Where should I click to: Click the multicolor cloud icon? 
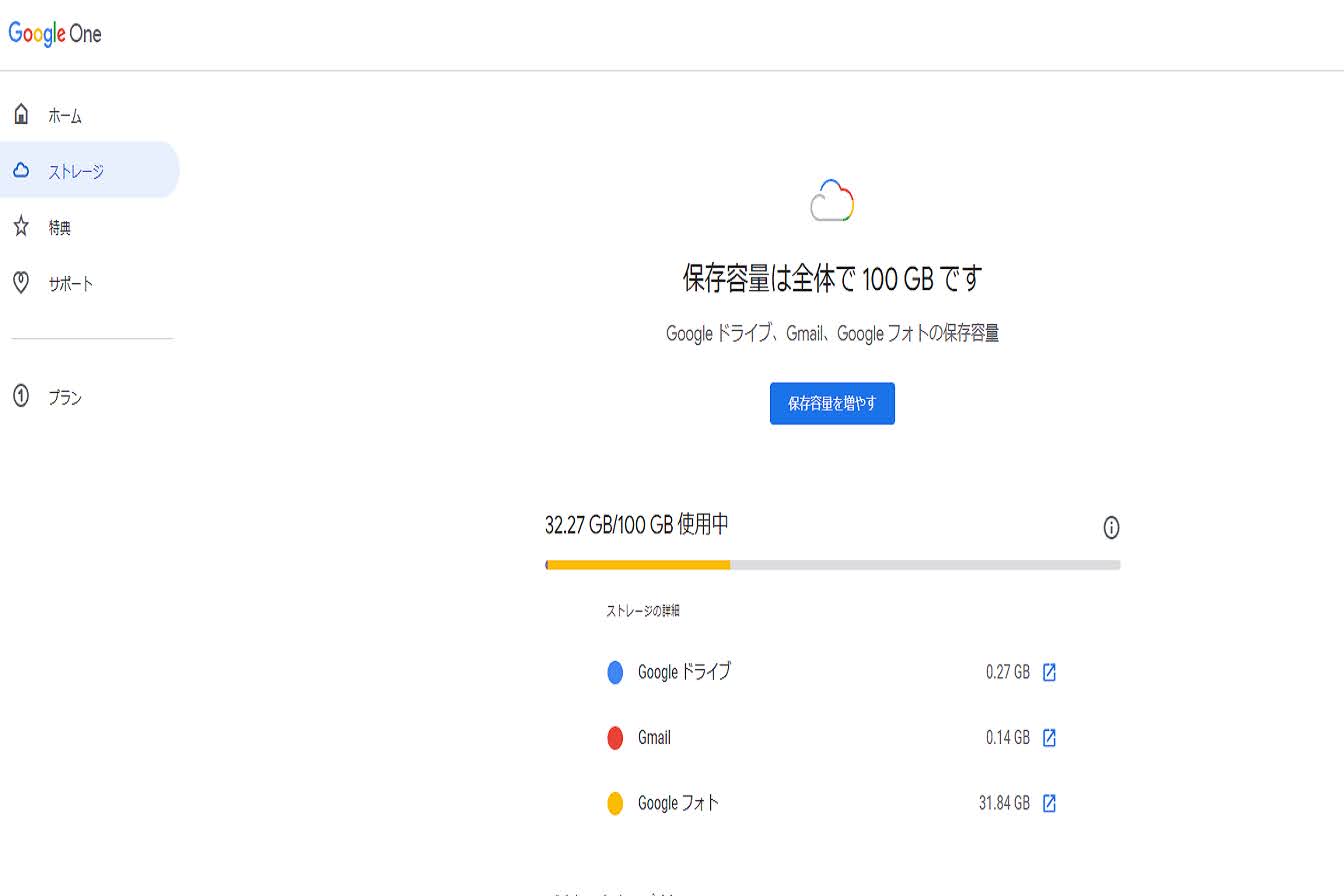(832, 201)
